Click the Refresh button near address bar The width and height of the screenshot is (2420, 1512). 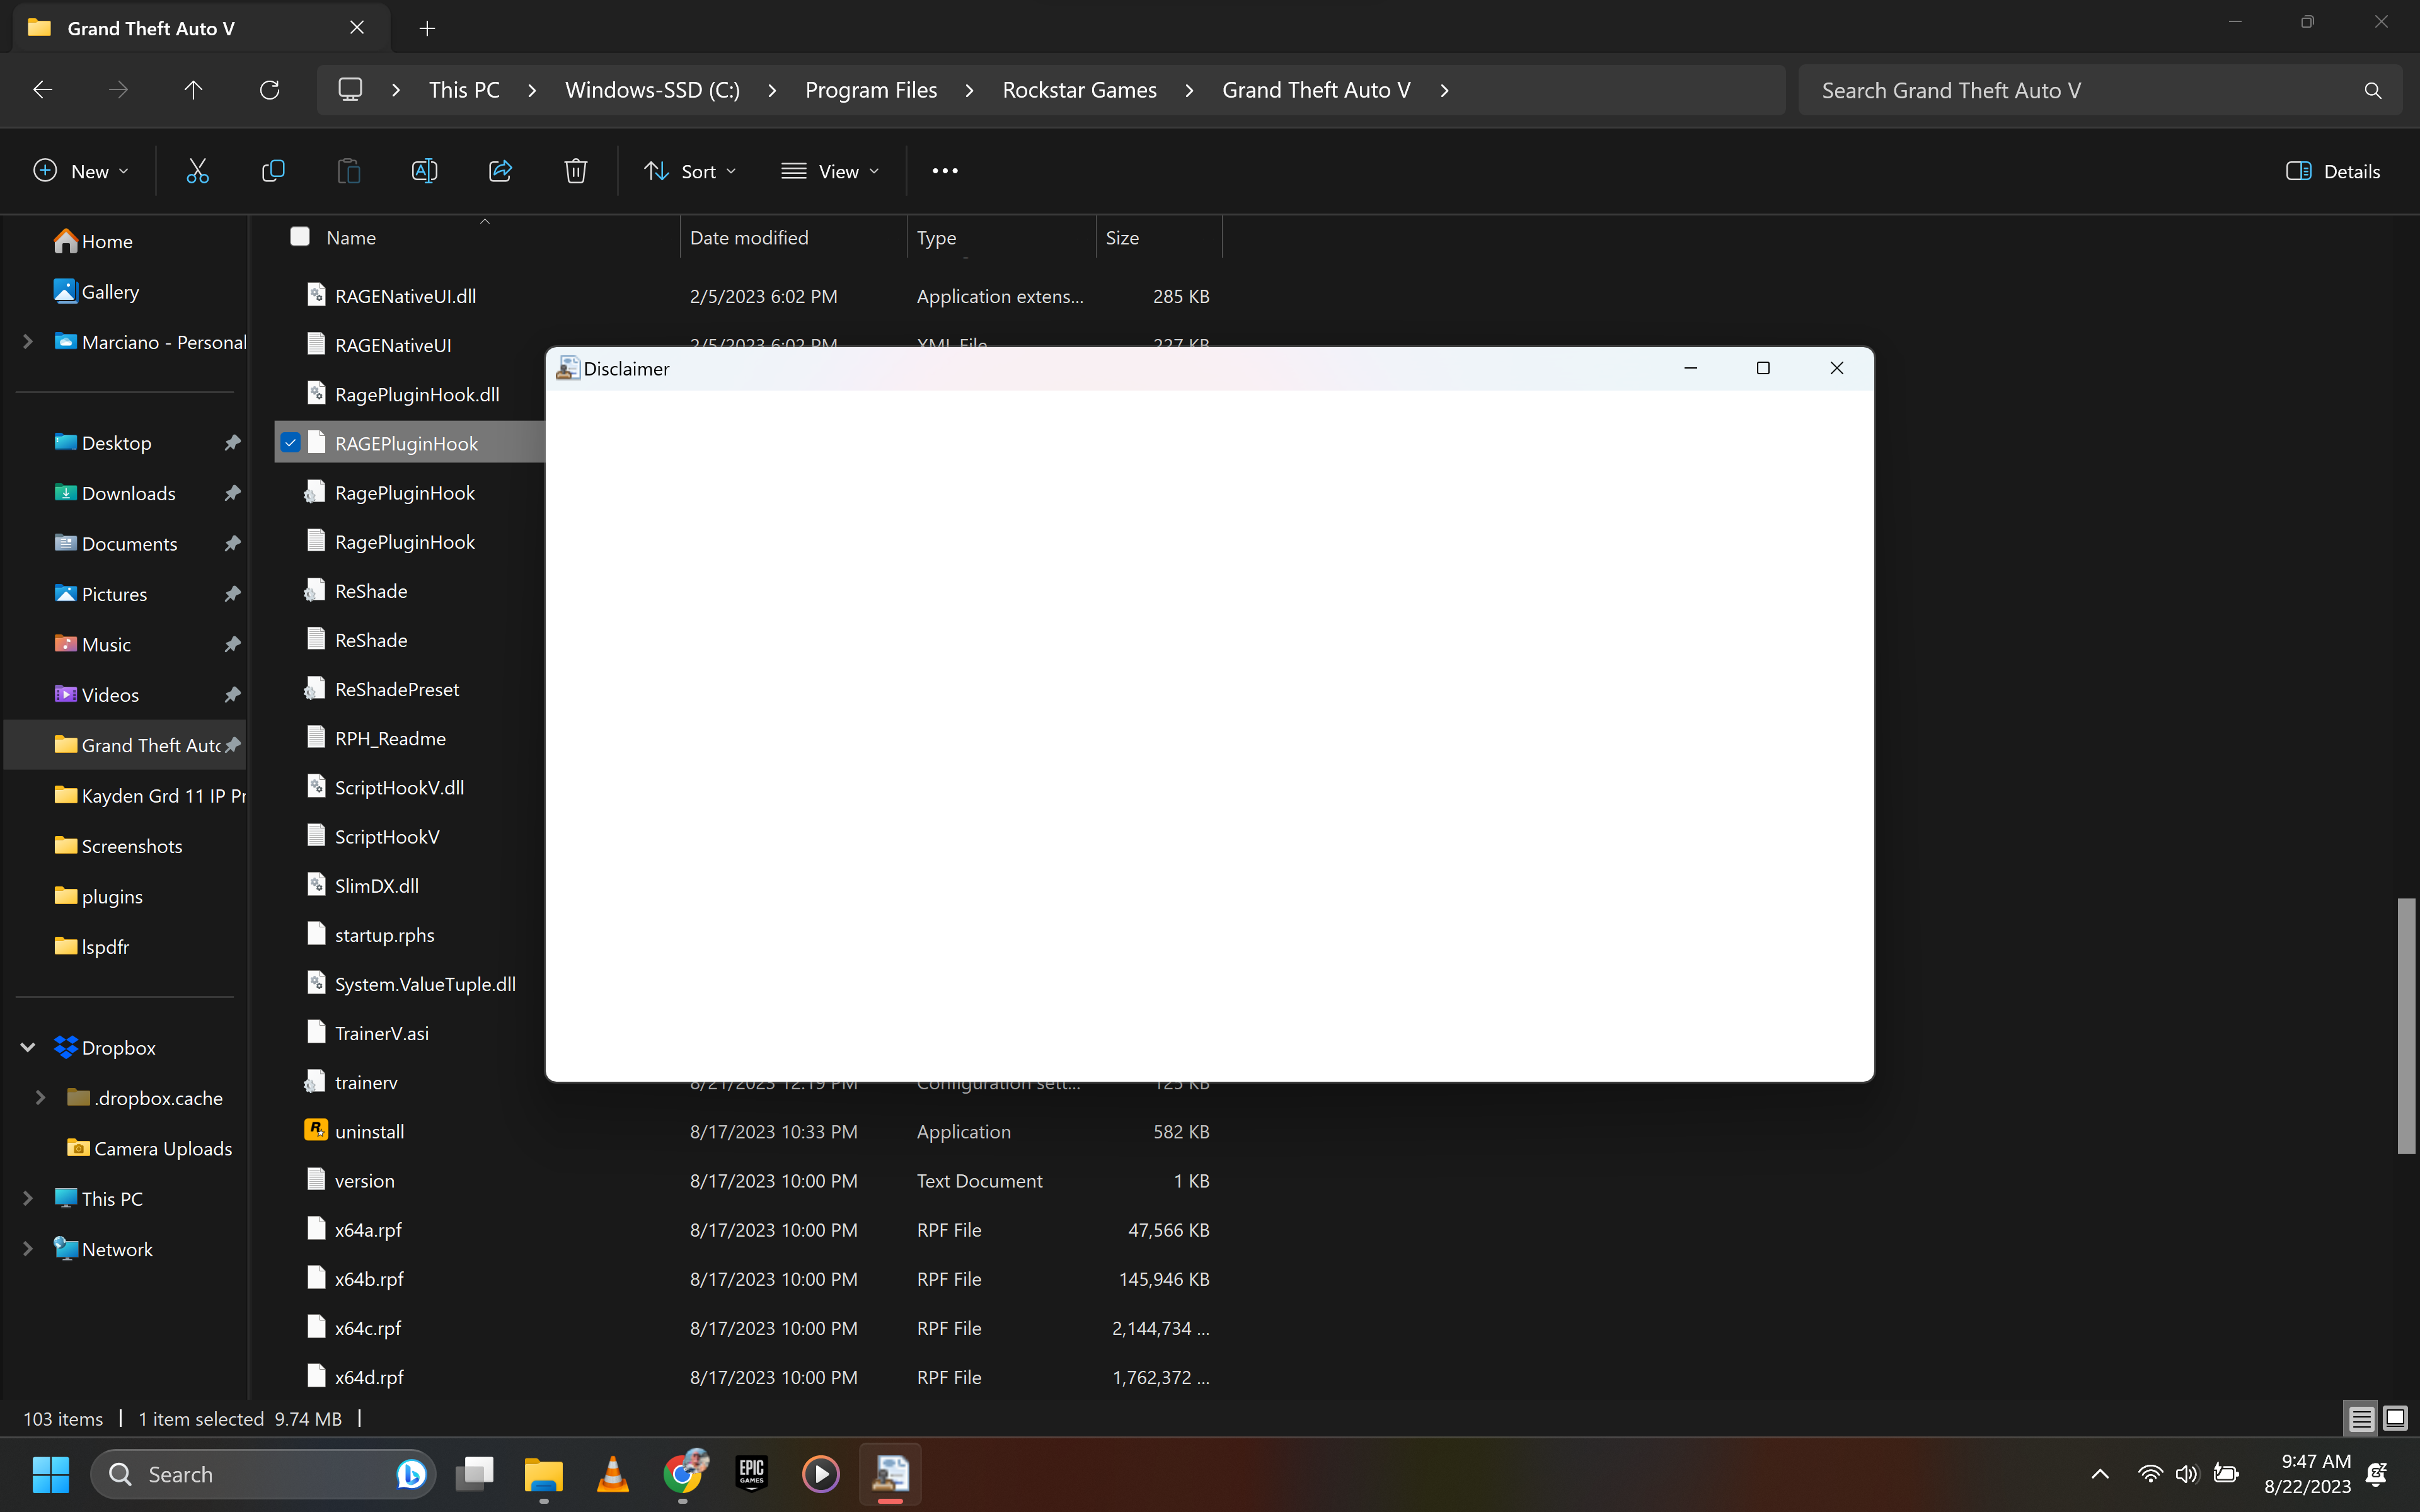[269, 90]
